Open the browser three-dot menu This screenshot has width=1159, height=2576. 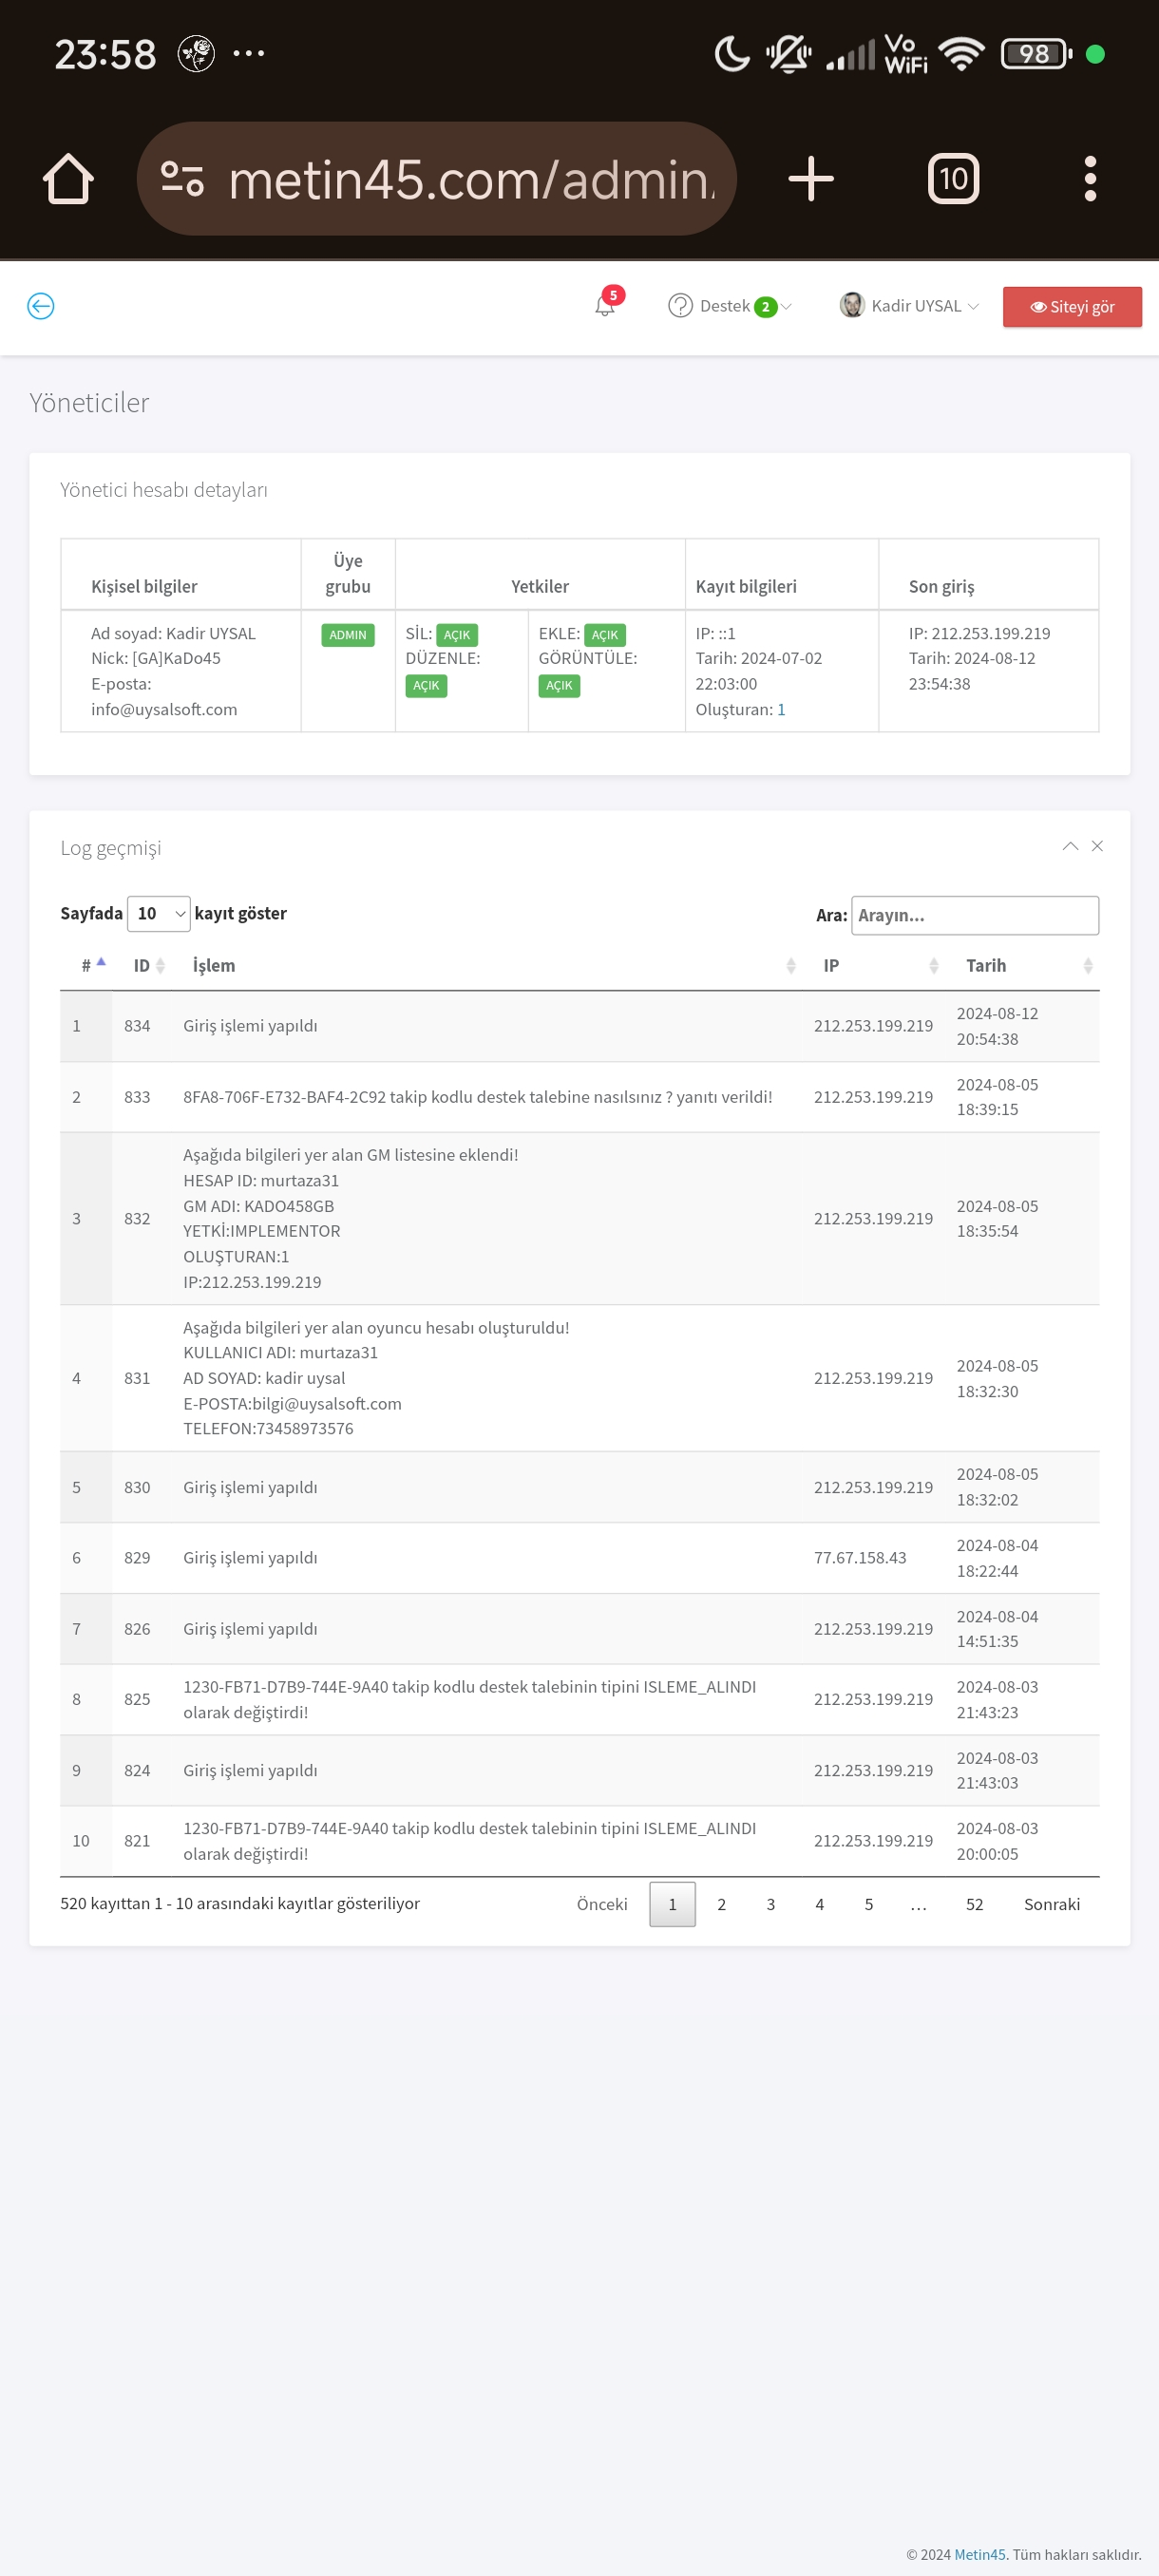click(1090, 179)
